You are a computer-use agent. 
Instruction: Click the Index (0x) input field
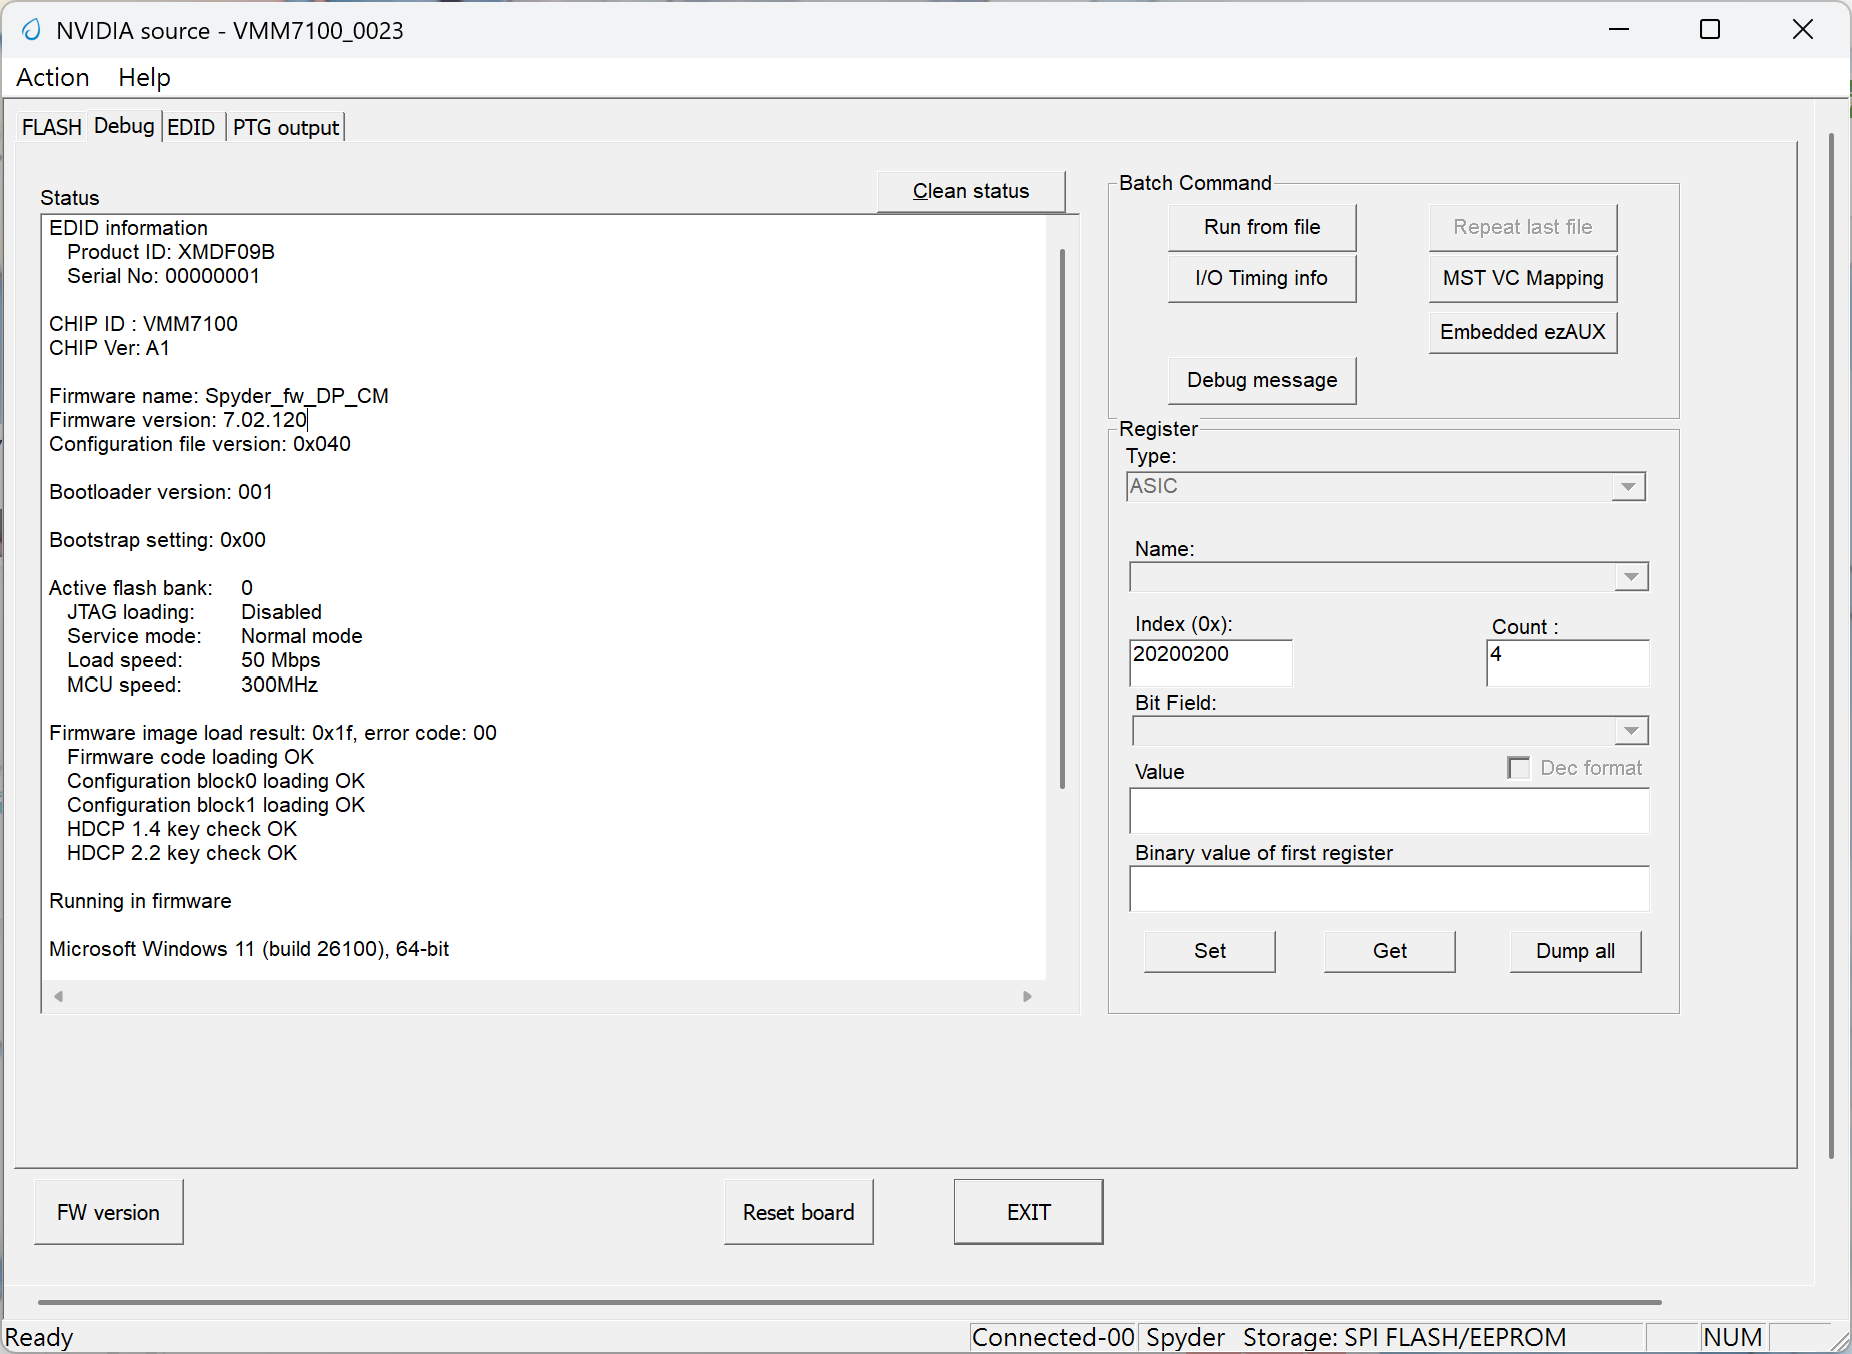pos(1211,663)
